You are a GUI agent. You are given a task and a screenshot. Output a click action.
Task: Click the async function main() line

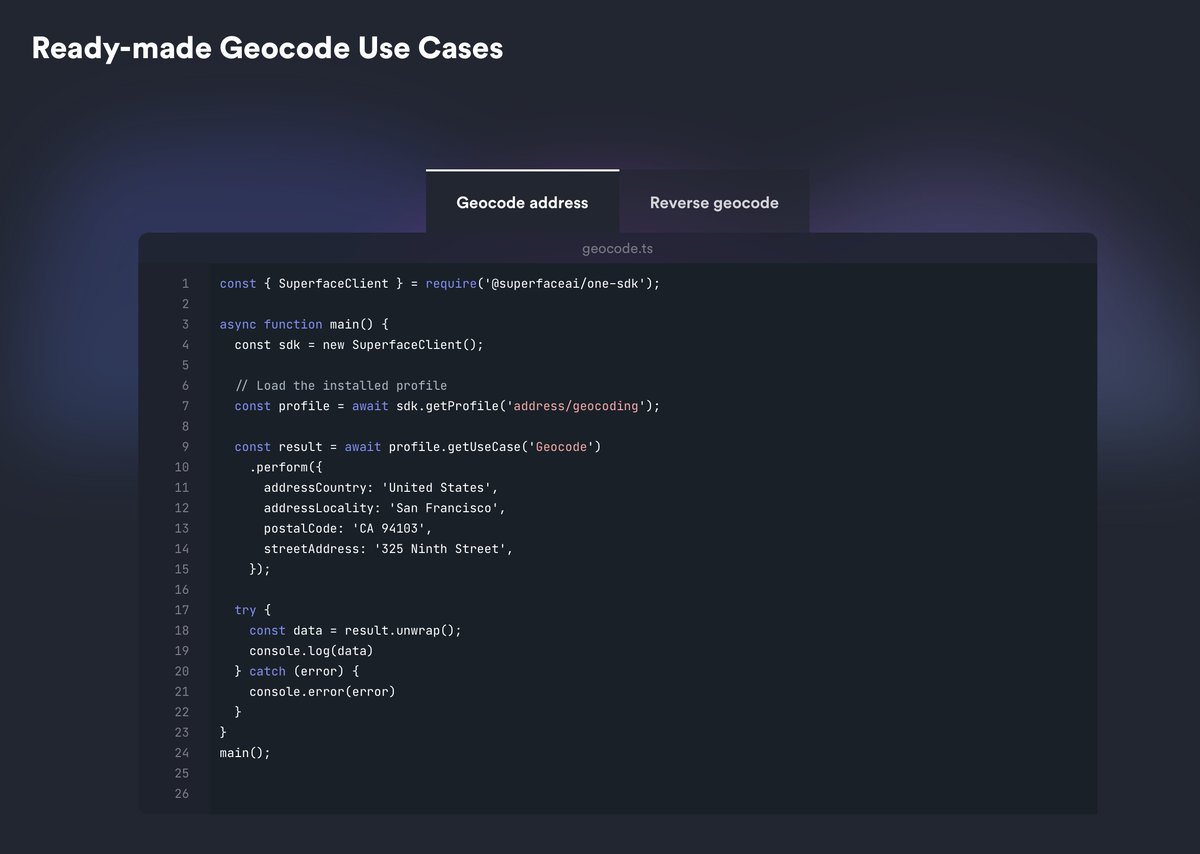(304, 324)
